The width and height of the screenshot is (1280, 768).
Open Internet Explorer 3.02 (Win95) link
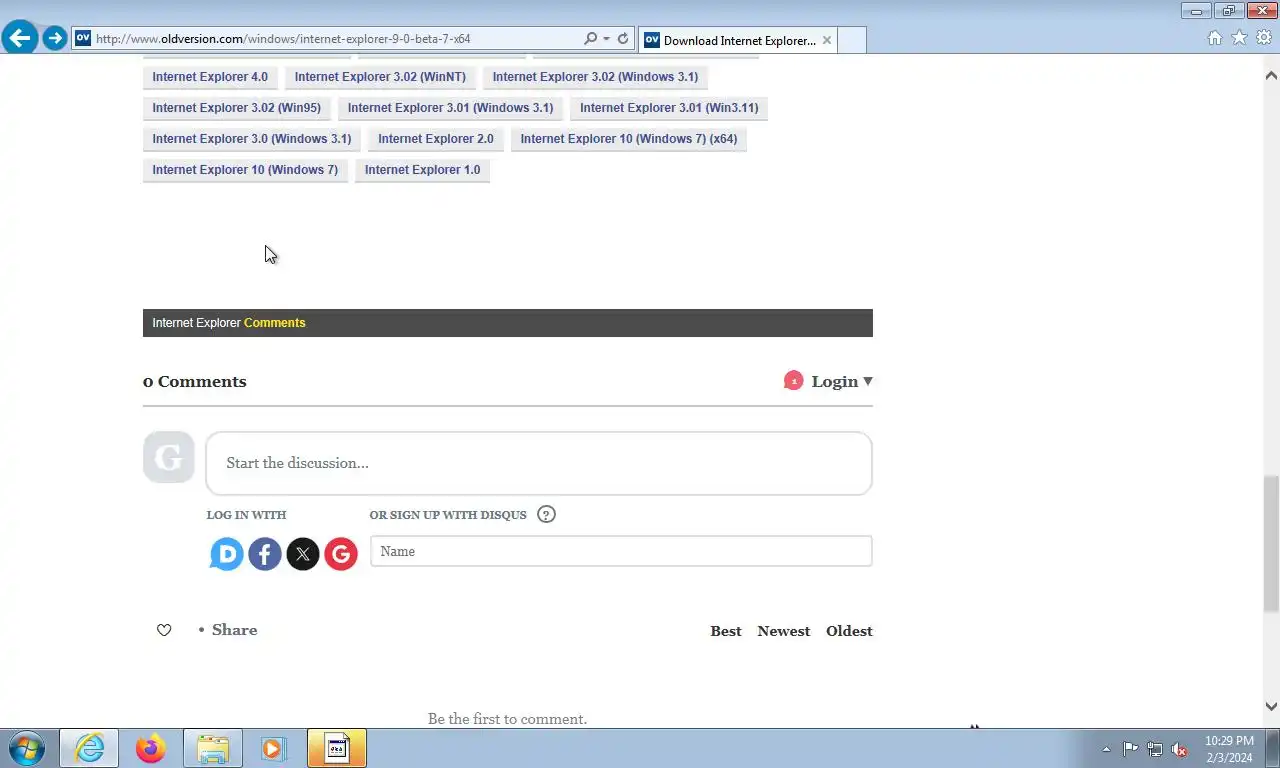(x=236, y=108)
